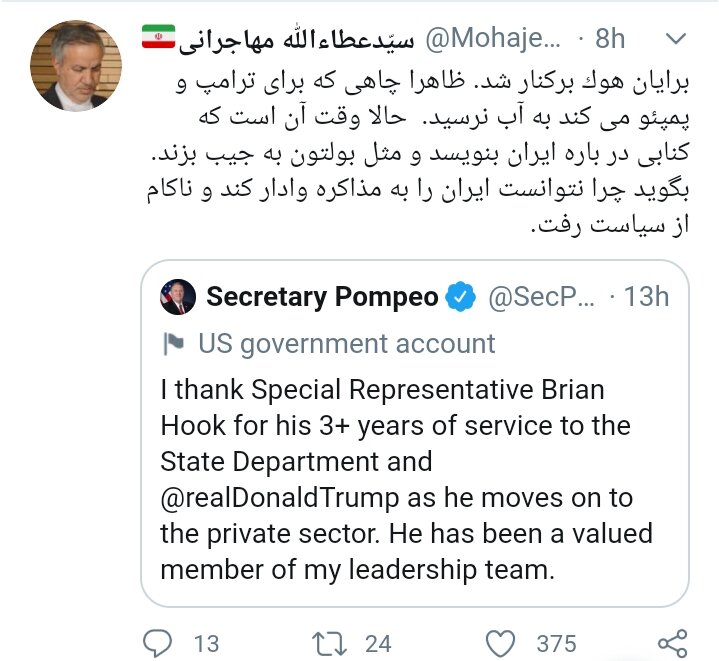The height and width of the screenshot is (661, 719).
Task: Click the gray flag icon for government account
Action: point(173,344)
